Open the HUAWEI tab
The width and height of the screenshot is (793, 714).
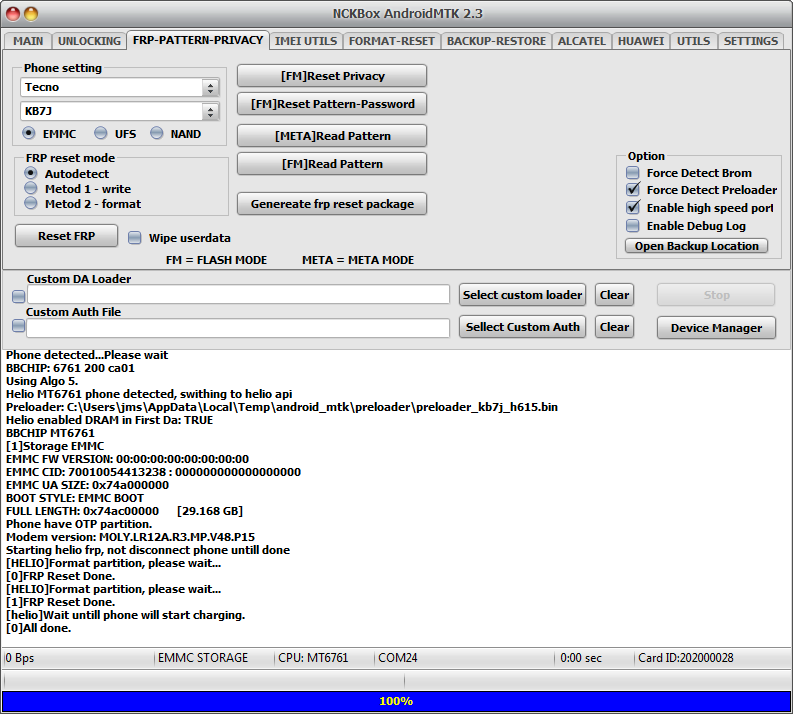point(641,41)
